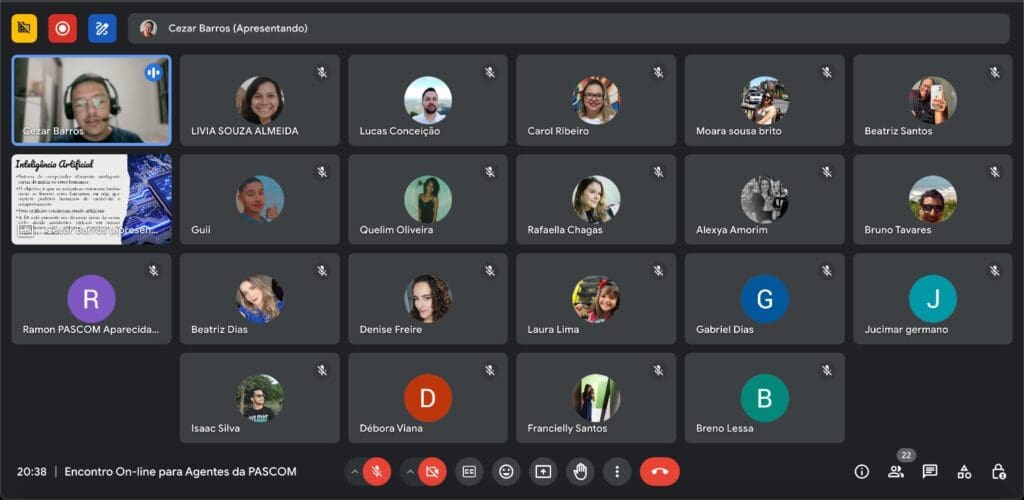Open the meeting chat panel

click(930, 471)
